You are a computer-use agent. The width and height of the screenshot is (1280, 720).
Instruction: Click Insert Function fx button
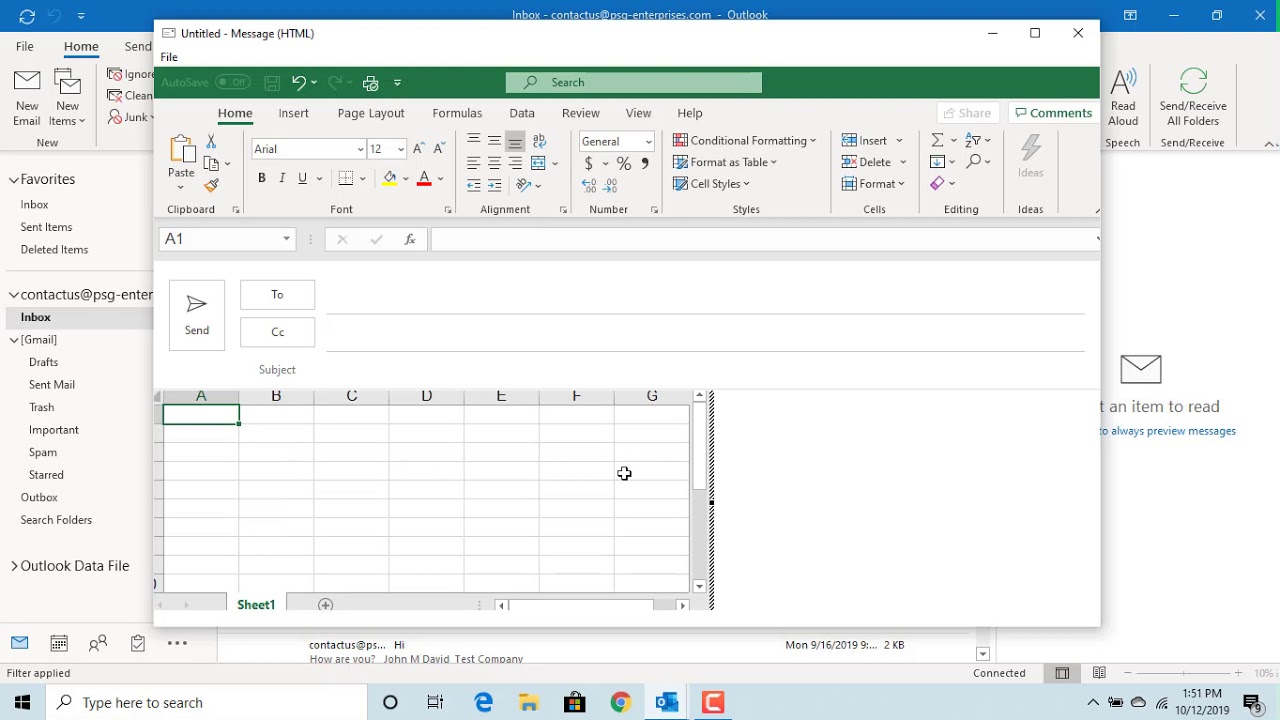[410, 239]
